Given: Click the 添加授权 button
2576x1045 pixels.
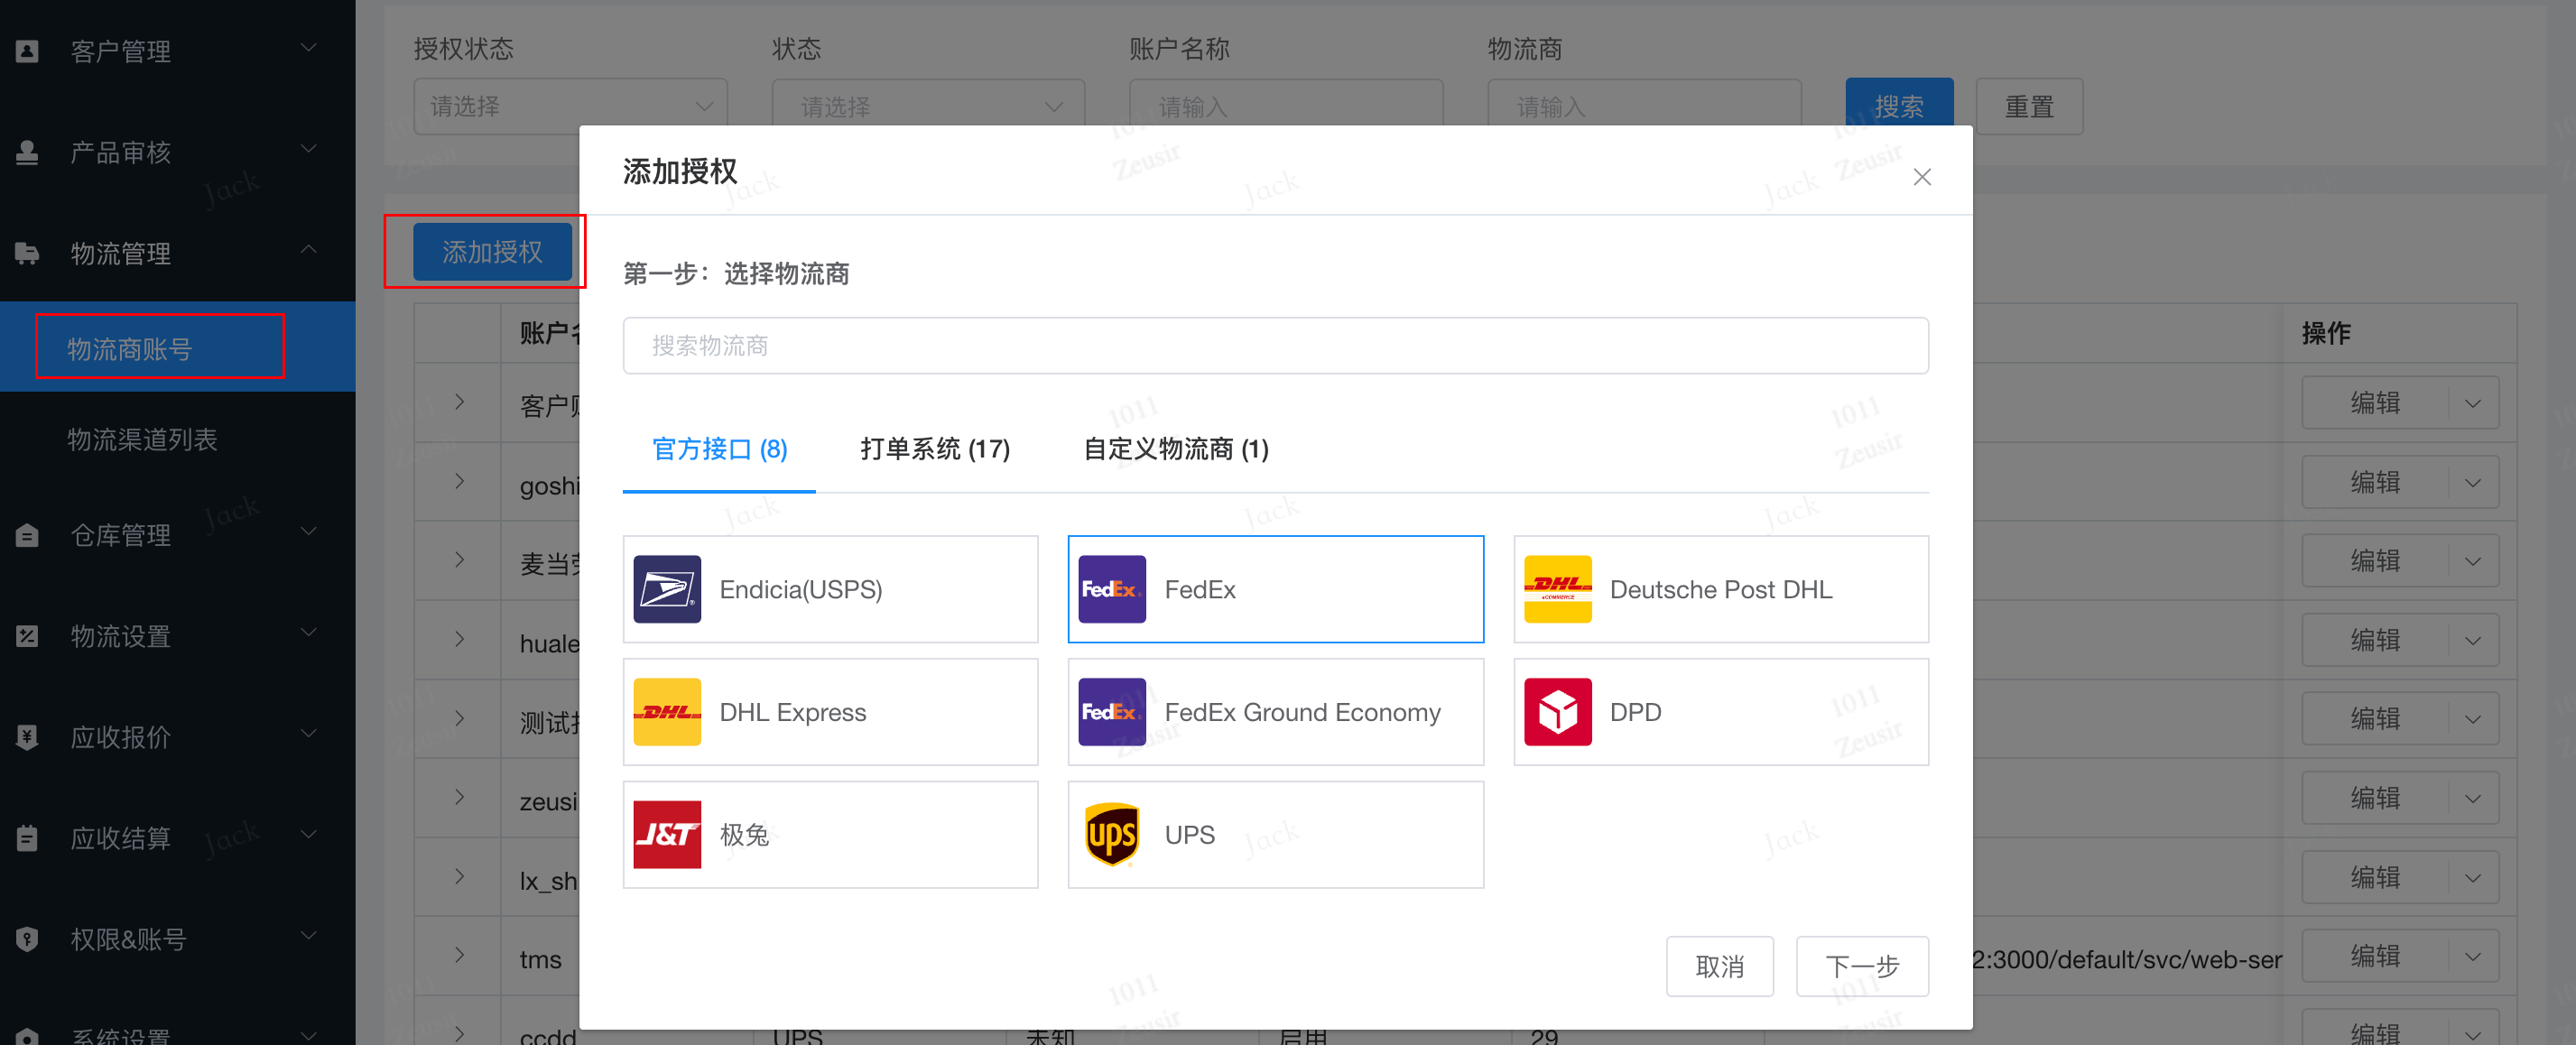Looking at the screenshot, I should [492, 252].
